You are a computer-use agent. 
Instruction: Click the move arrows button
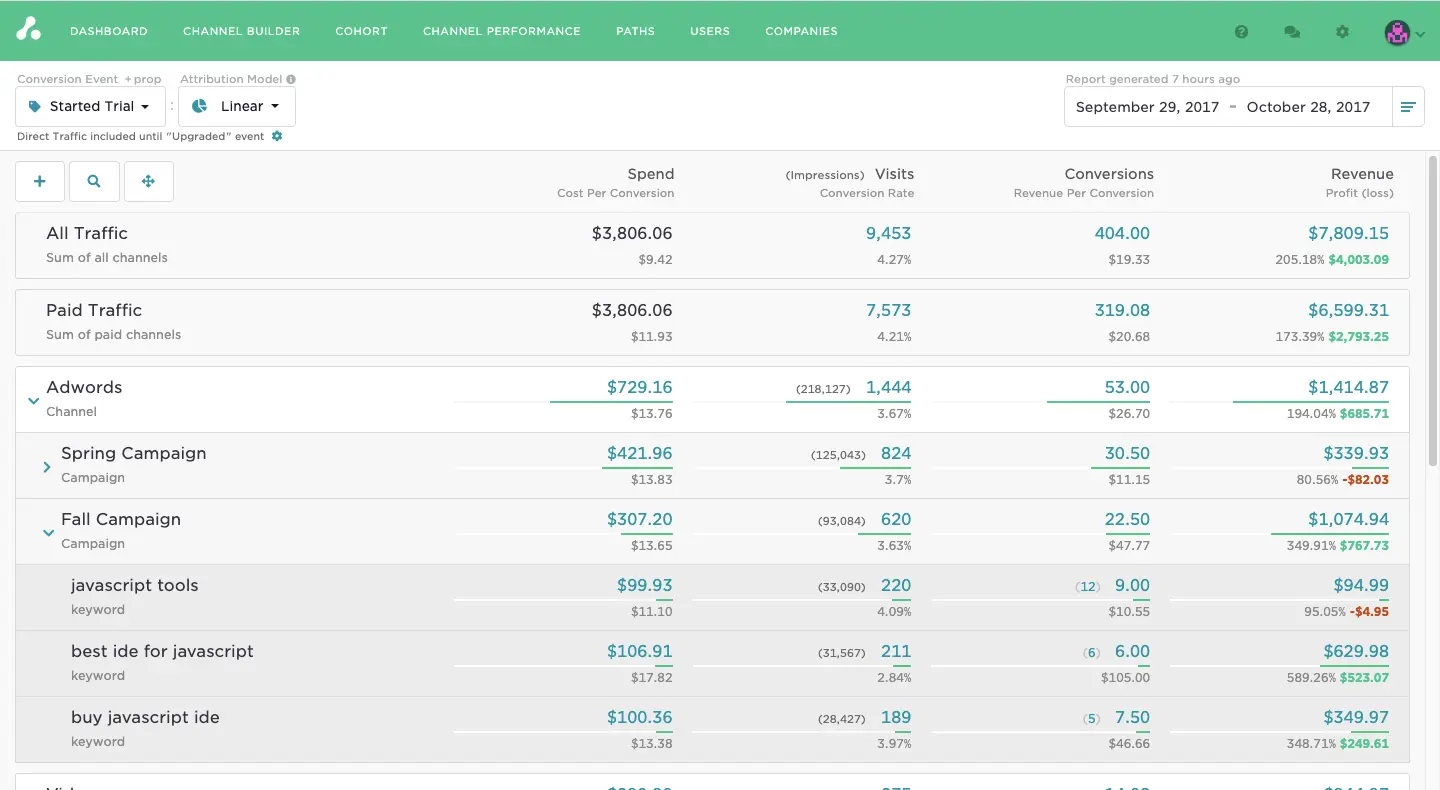point(148,181)
